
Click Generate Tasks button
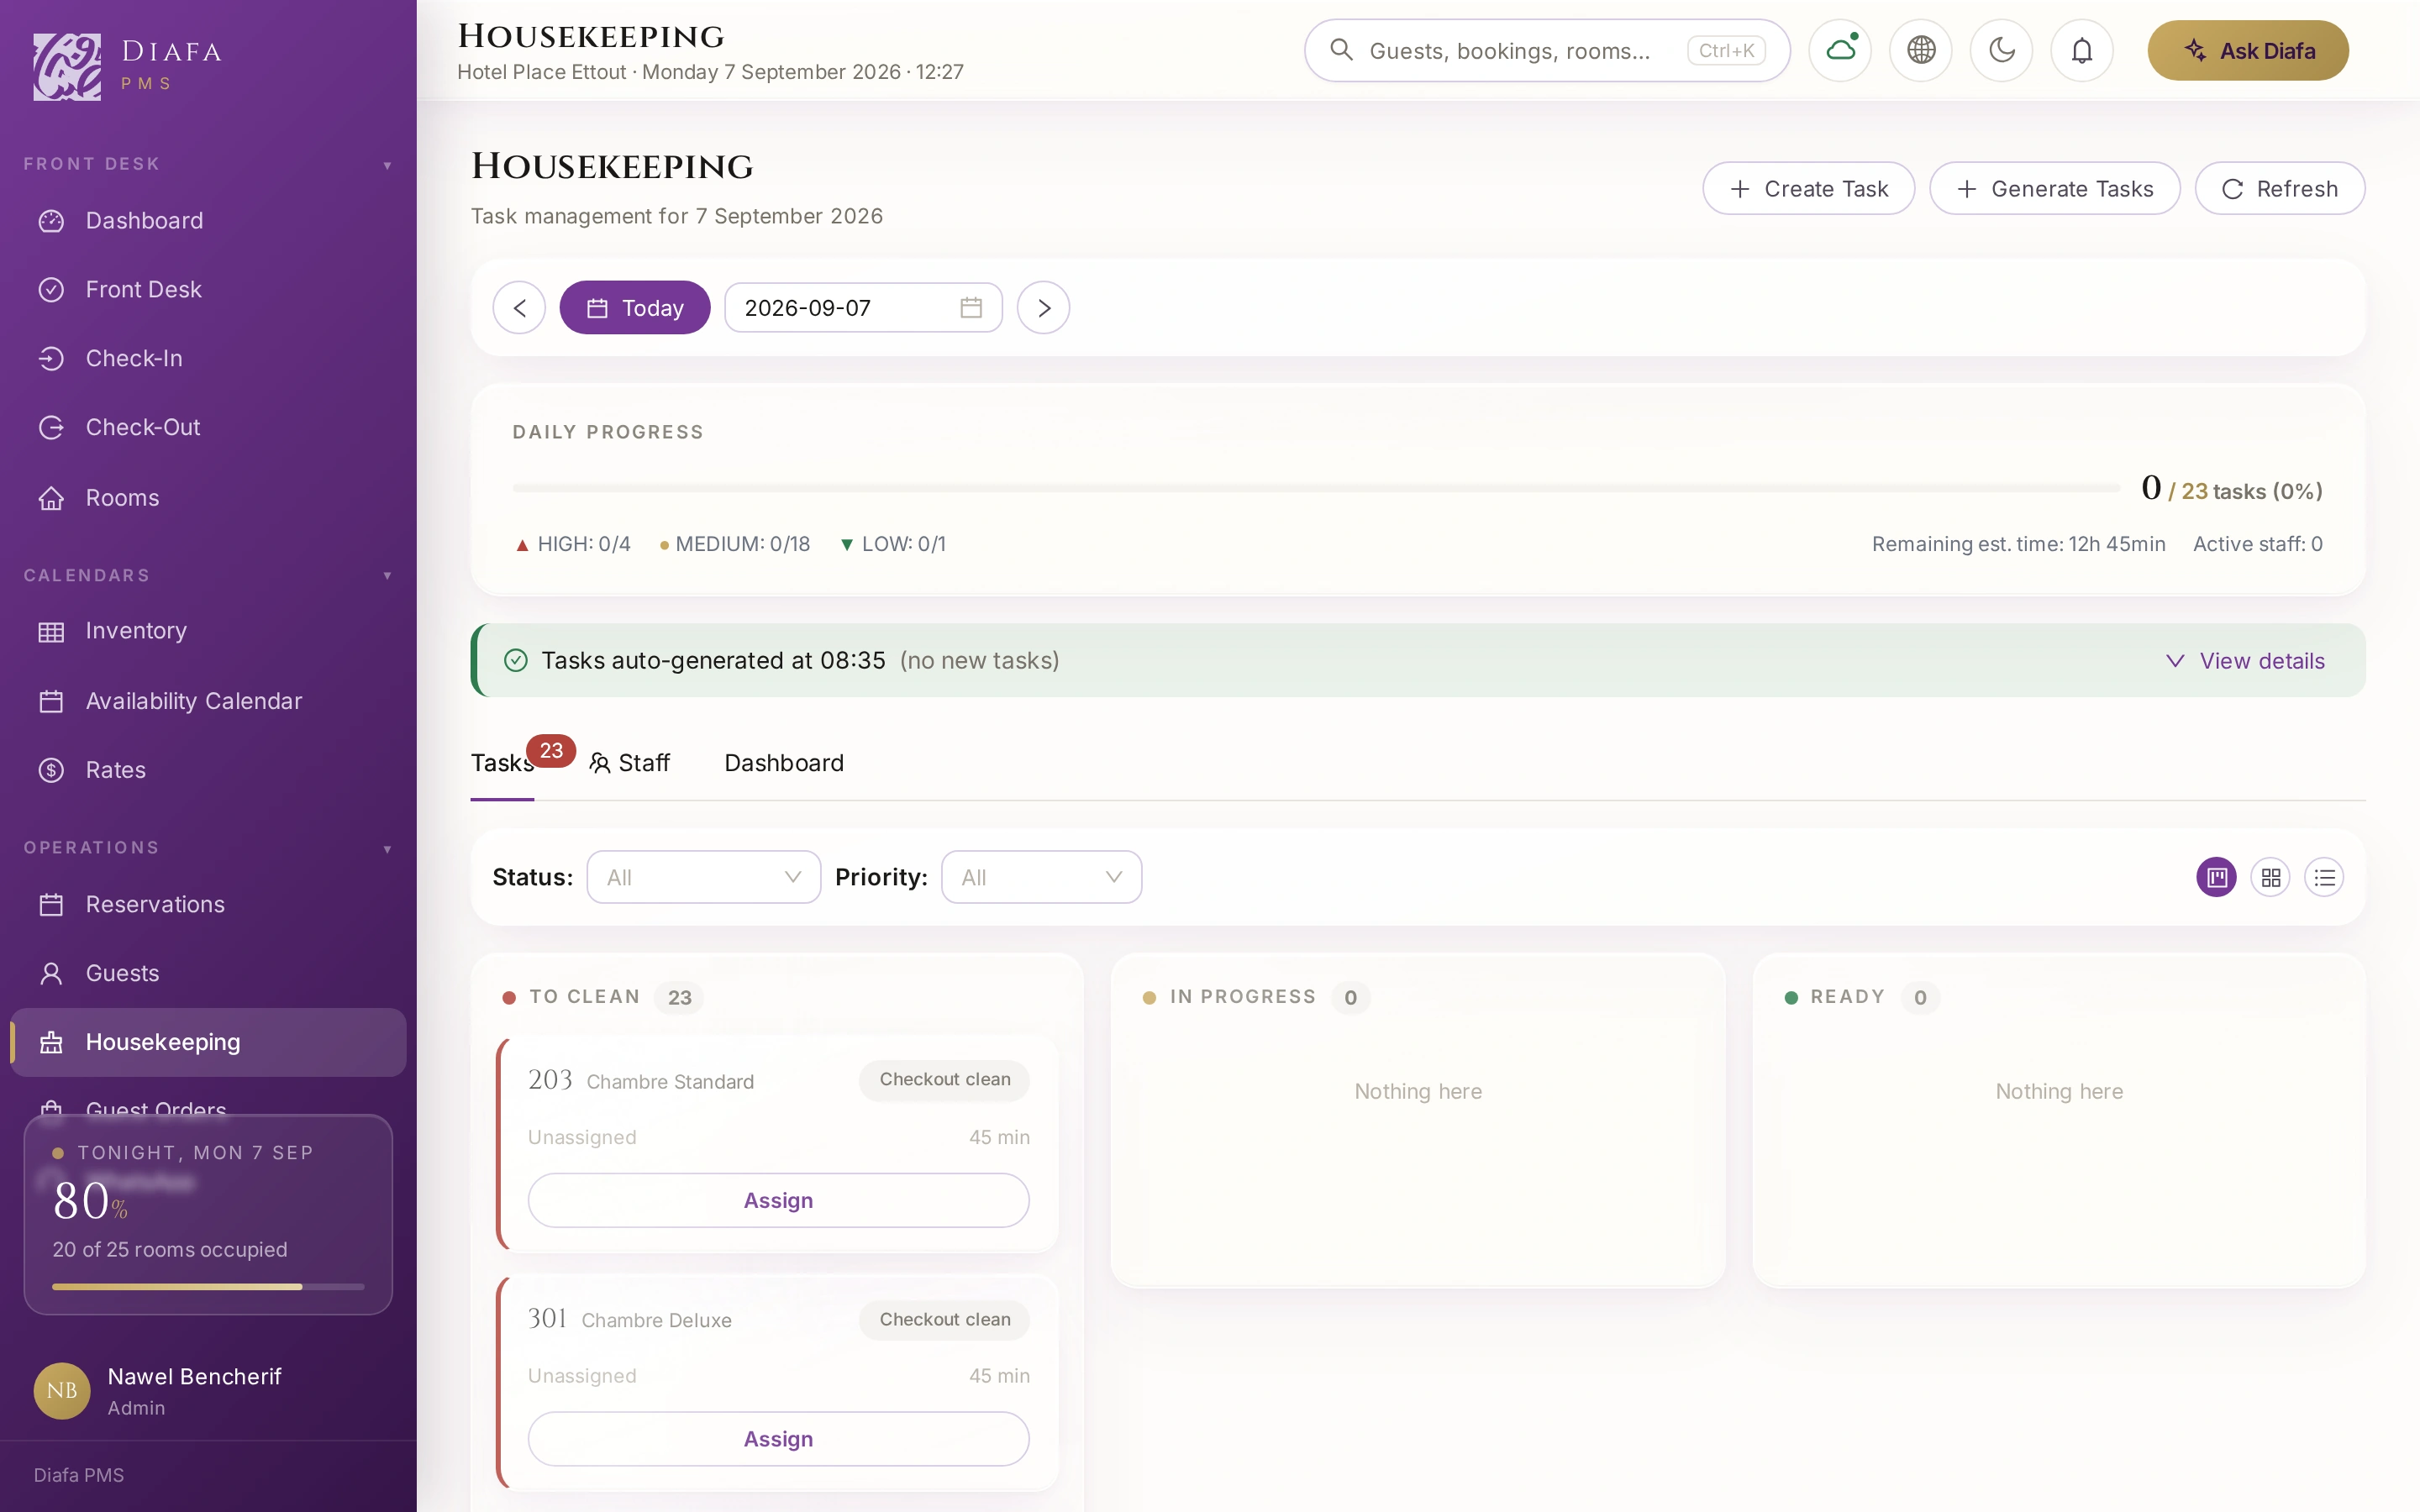point(2054,188)
